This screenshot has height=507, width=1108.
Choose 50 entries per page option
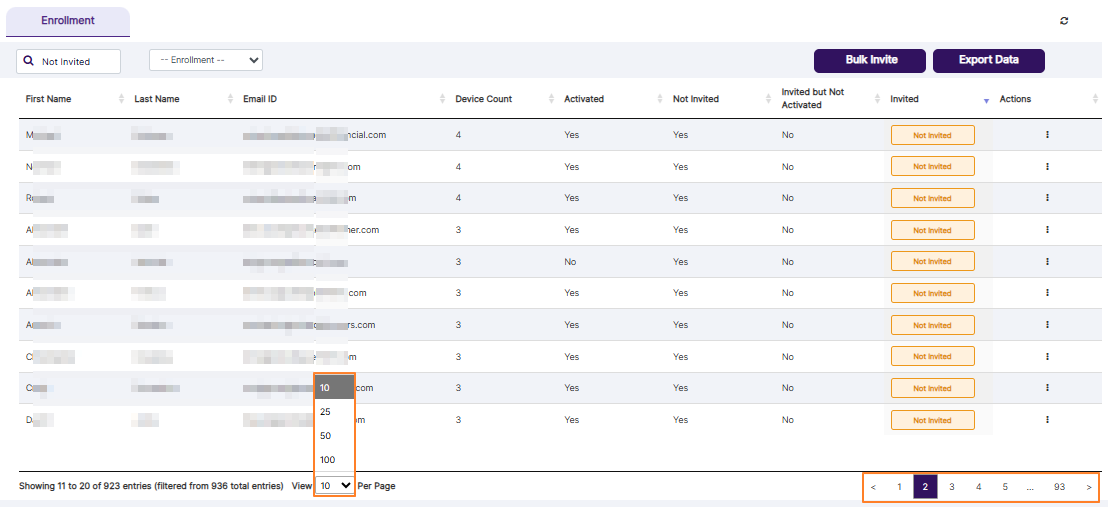[x=334, y=436]
